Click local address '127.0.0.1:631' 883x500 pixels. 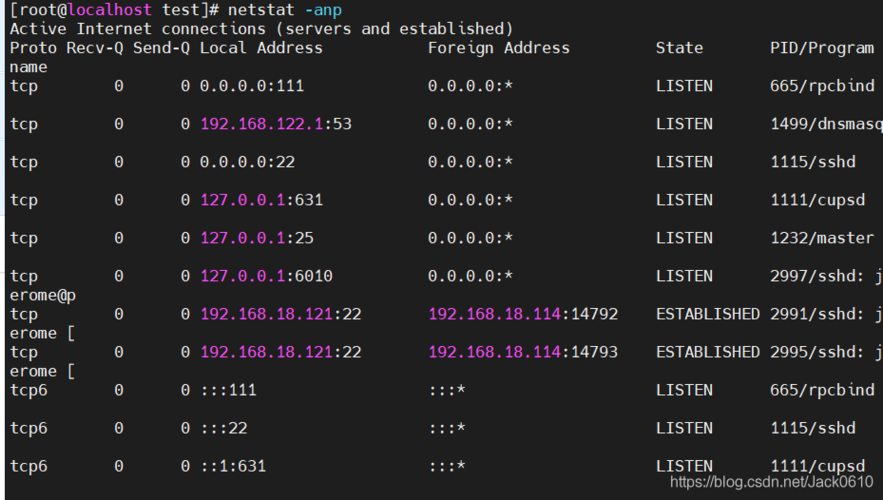(261, 200)
